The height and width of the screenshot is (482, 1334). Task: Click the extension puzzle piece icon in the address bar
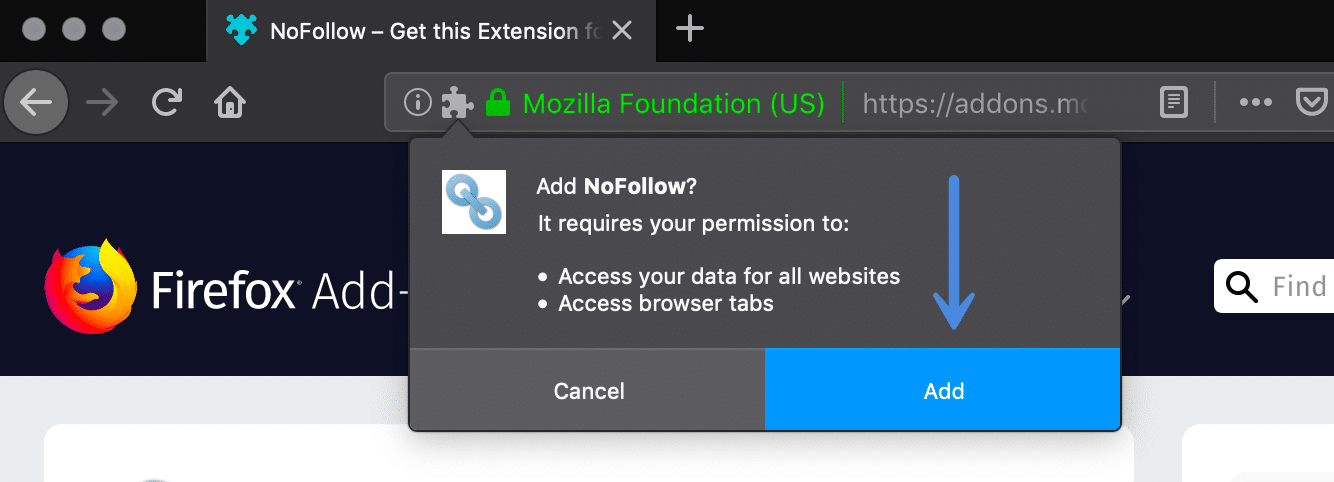click(458, 102)
